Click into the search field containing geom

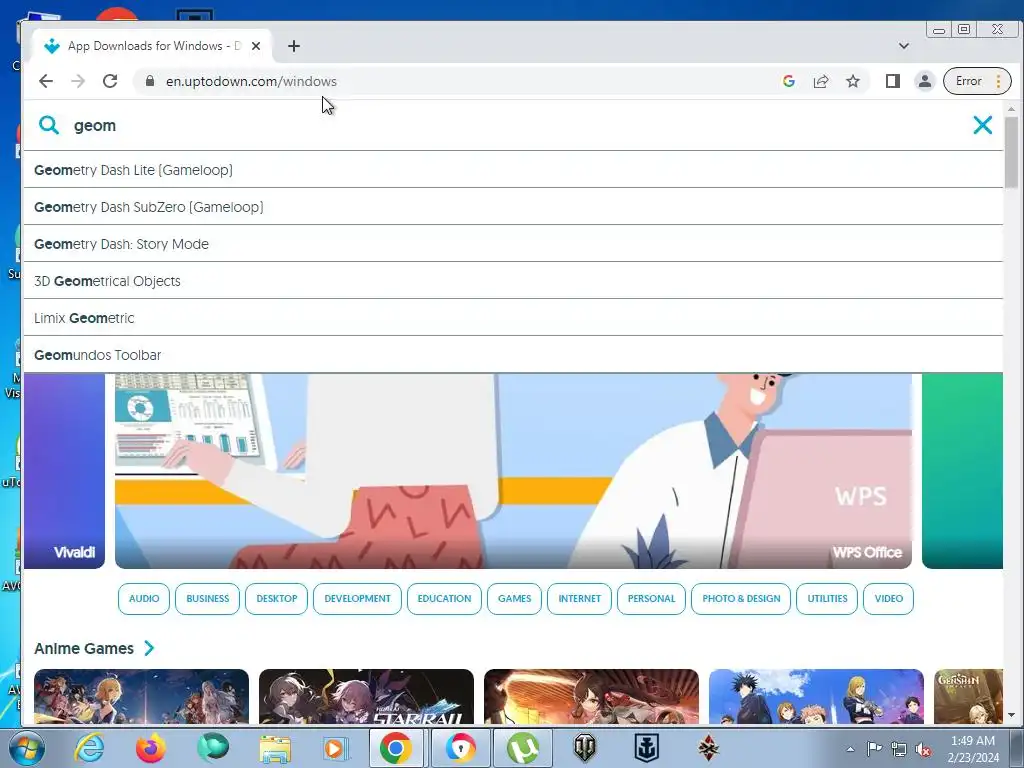509,125
